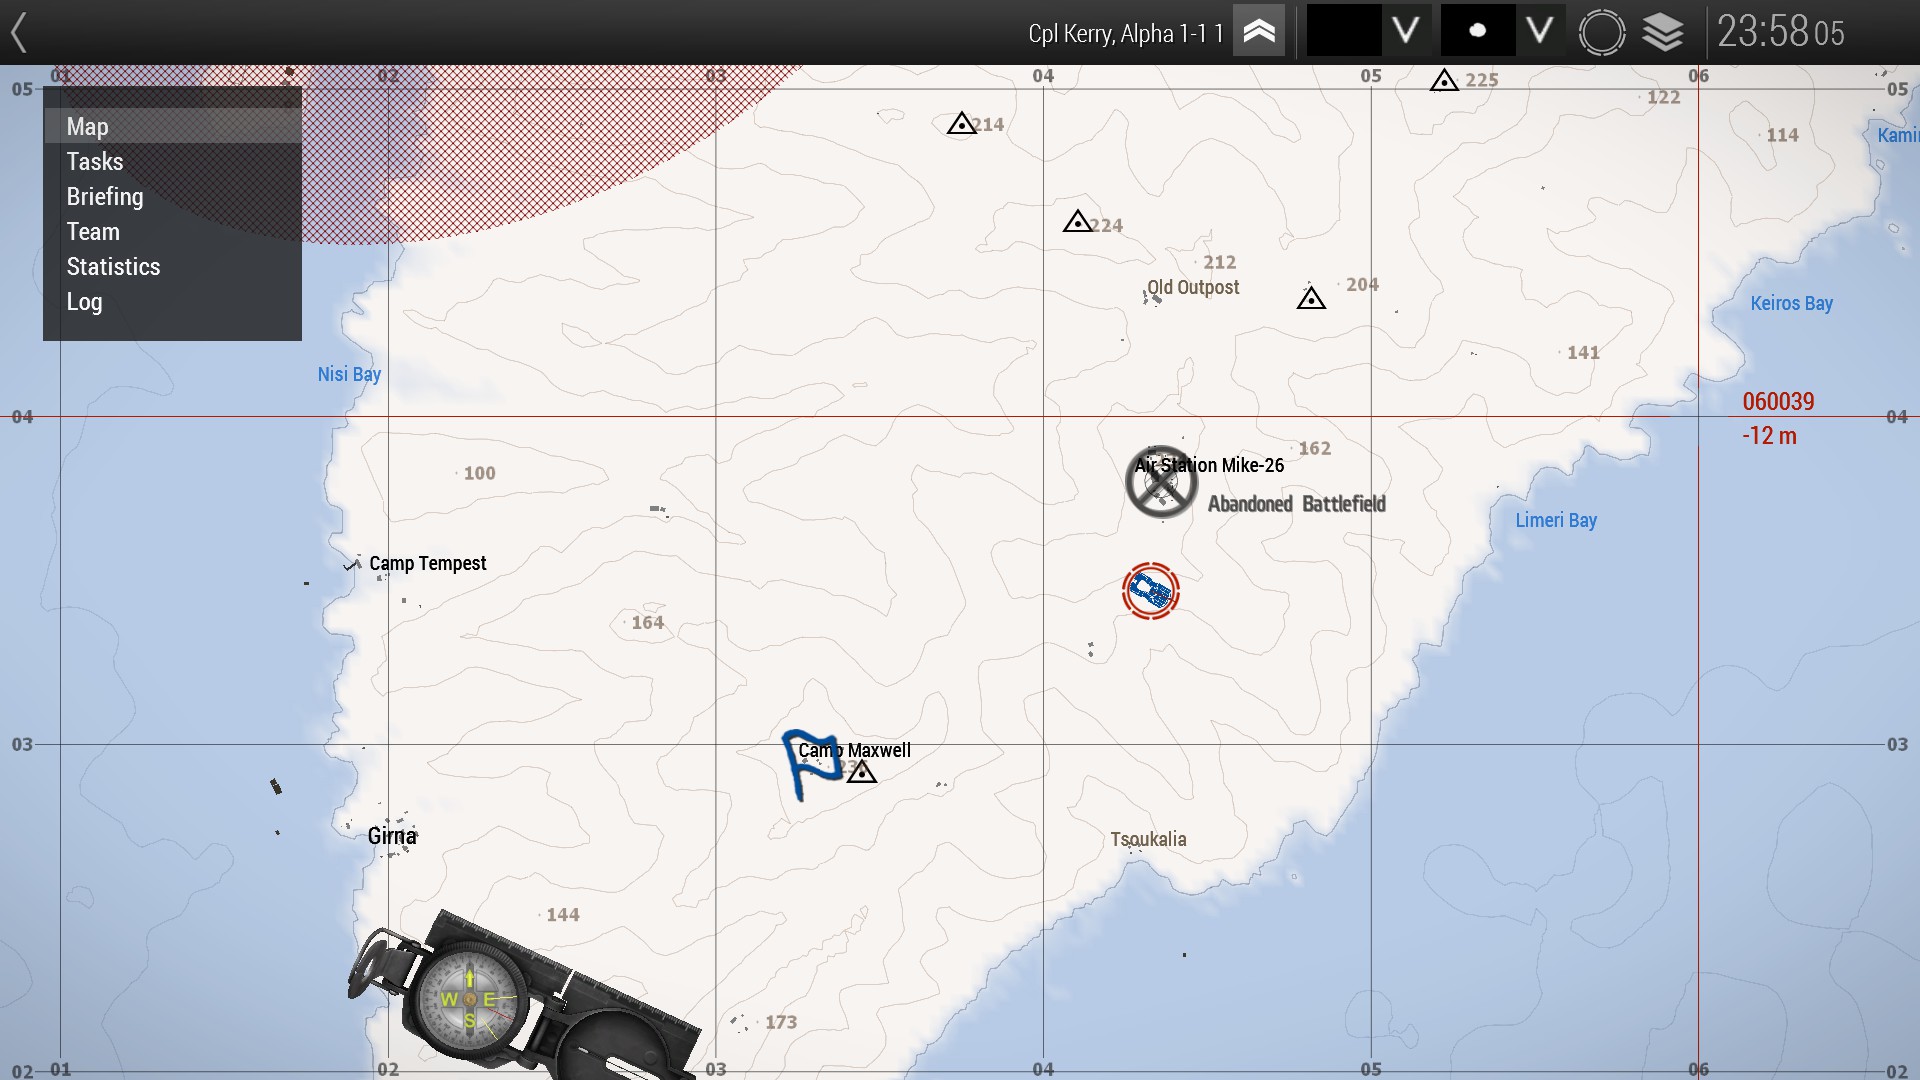This screenshot has height=1080, width=1920.
Task: Click the back arrow in top-left corner
Action: [19, 33]
